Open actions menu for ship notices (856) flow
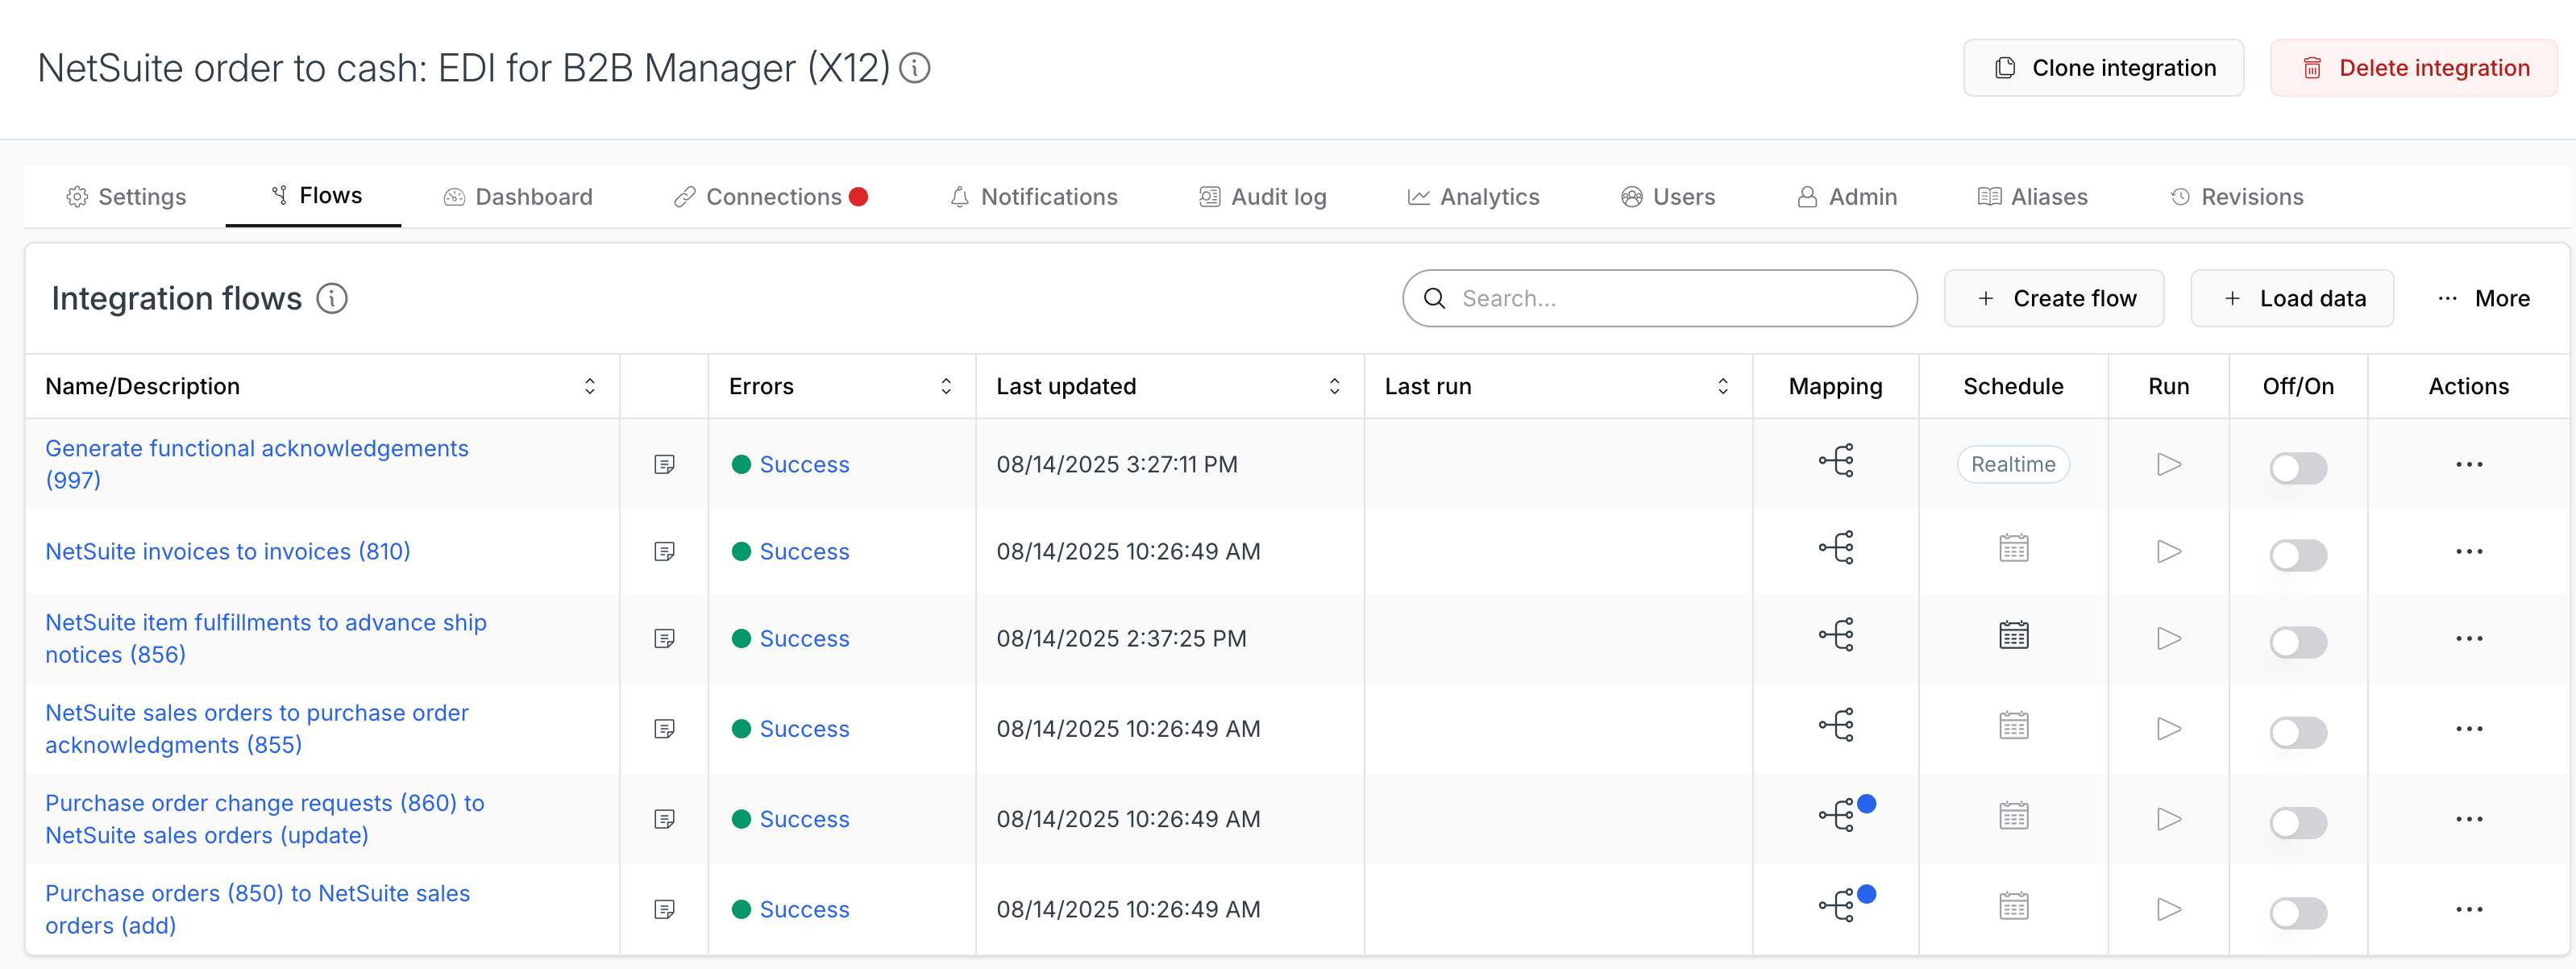Screen dimensions: 2576x969 (x=2469, y=638)
